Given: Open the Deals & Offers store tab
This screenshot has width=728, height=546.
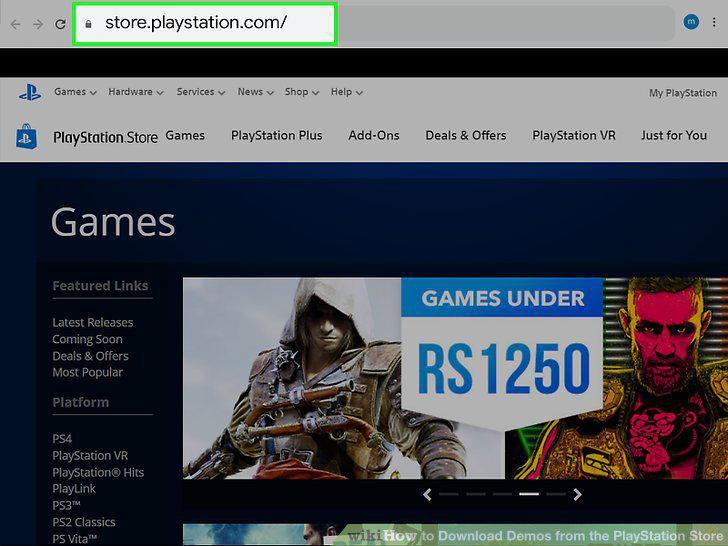Looking at the screenshot, I should pos(466,136).
